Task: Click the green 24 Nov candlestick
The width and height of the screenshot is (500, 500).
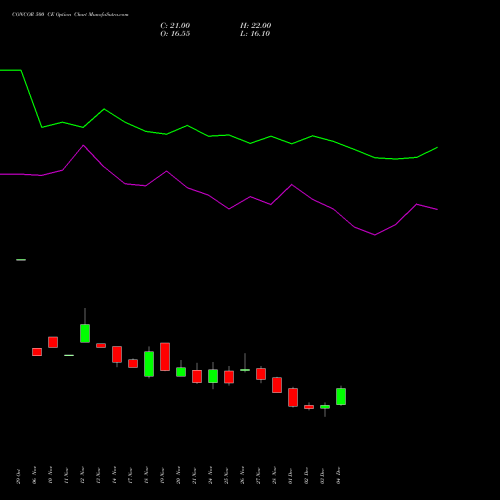Action: click(213, 376)
